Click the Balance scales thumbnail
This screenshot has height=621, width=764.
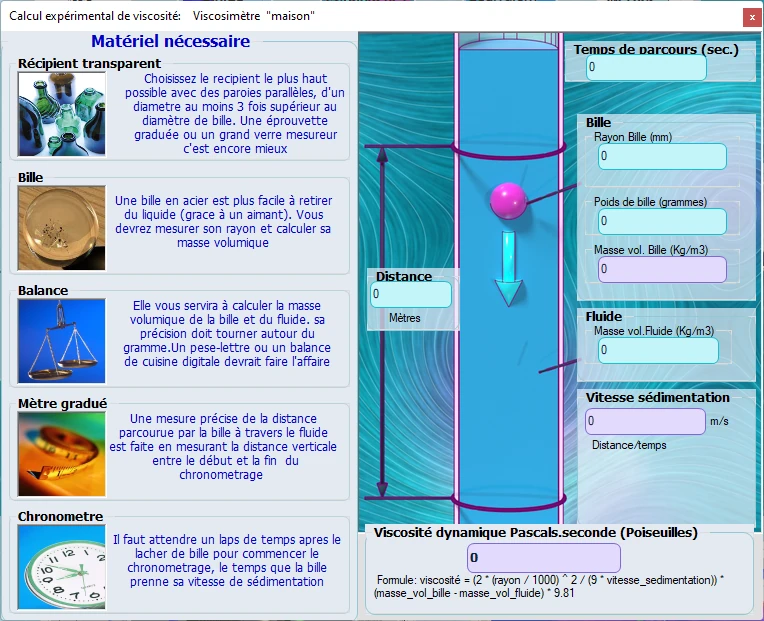tap(61, 341)
